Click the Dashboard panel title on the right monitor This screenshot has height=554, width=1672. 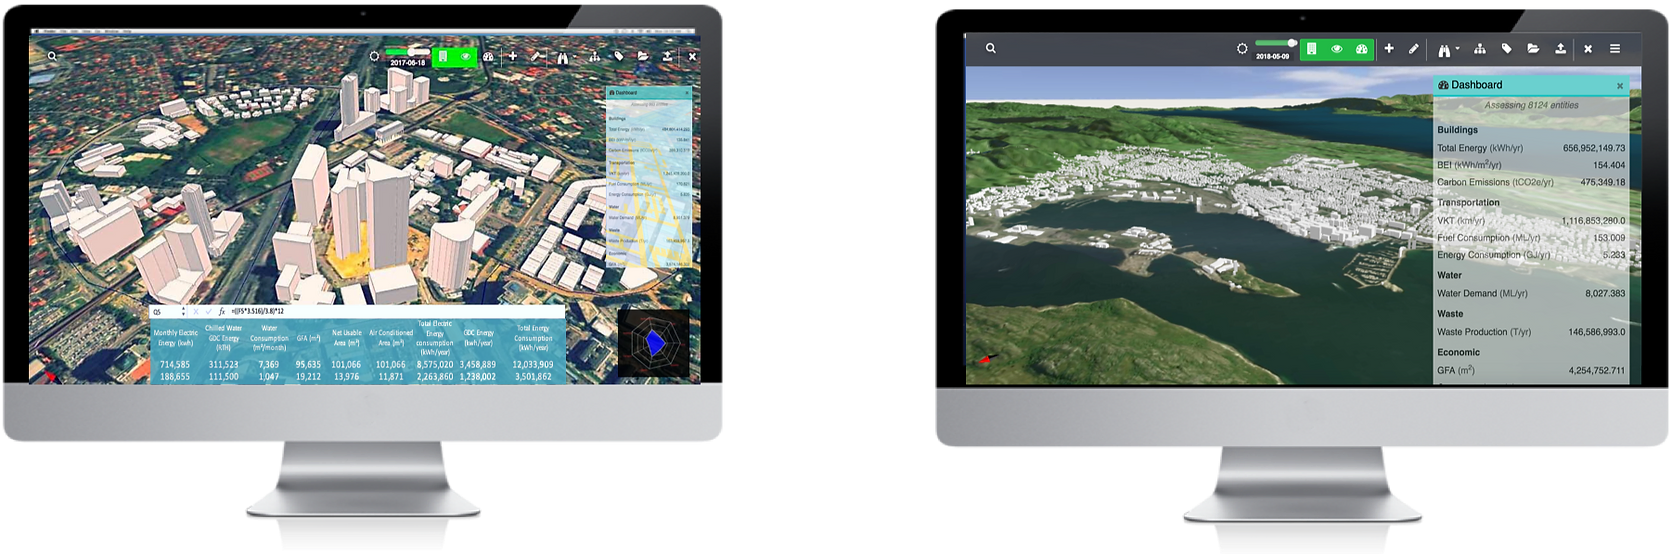pos(1476,85)
